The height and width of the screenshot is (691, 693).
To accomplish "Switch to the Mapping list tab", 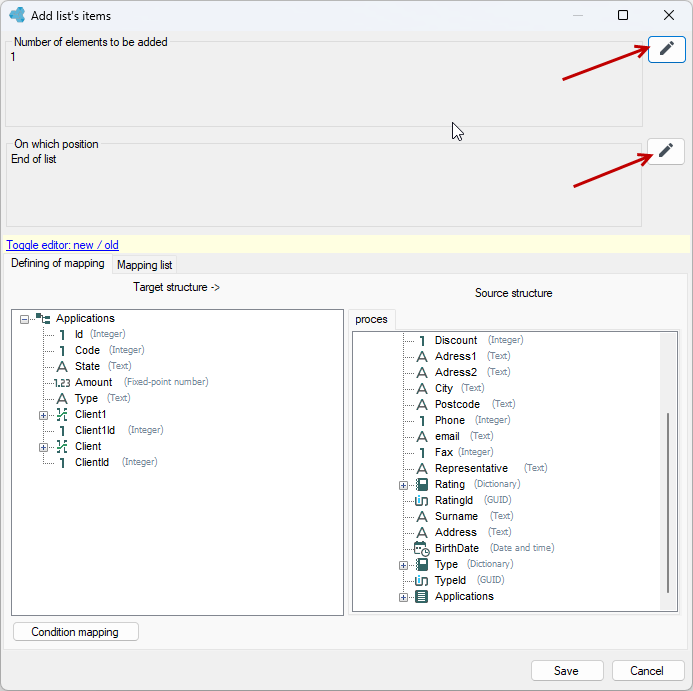I will click(145, 265).
